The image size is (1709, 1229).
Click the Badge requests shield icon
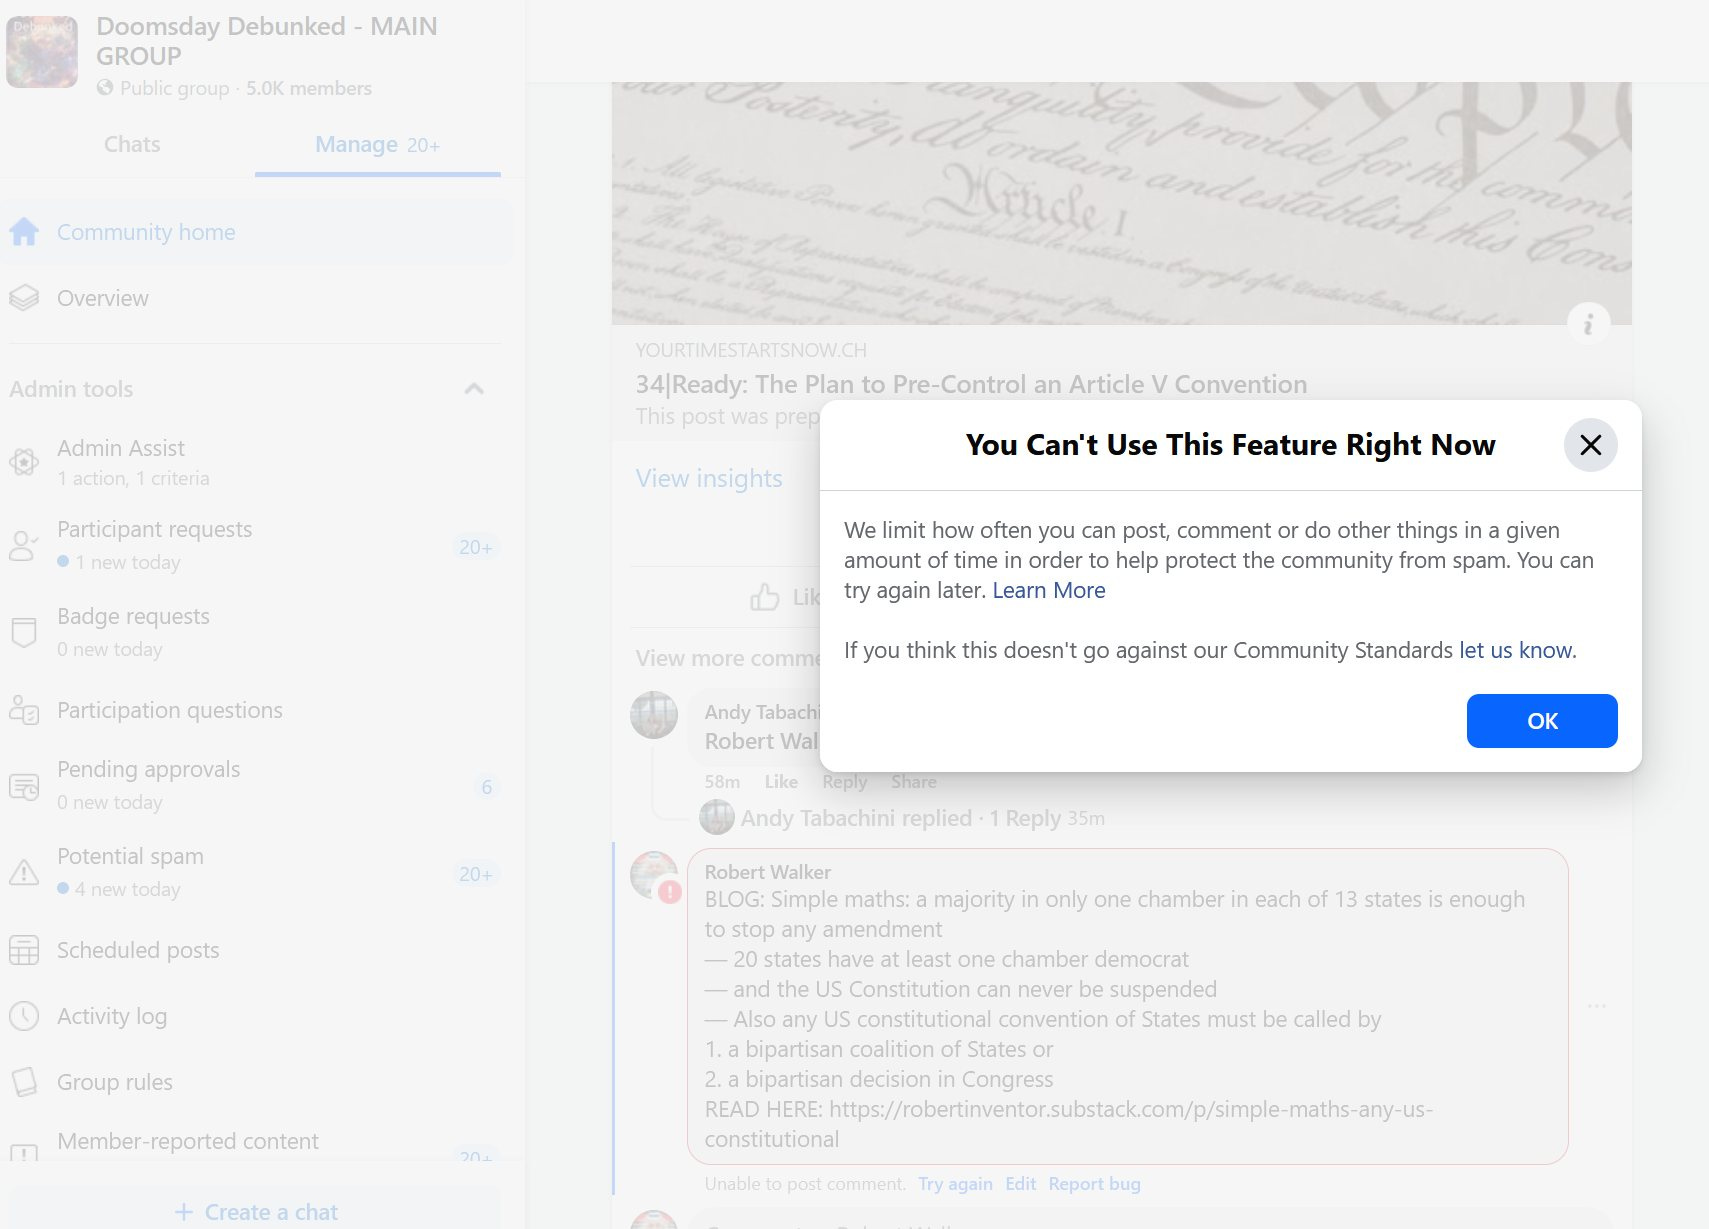click(24, 632)
